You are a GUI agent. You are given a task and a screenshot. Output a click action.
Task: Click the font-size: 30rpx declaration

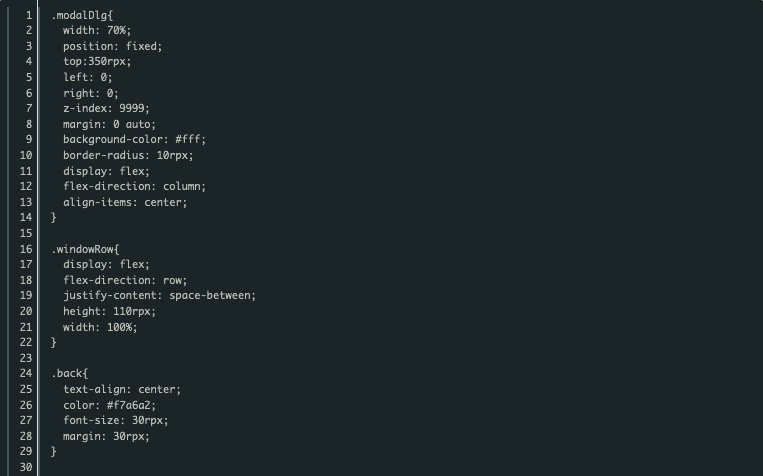point(116,420)
